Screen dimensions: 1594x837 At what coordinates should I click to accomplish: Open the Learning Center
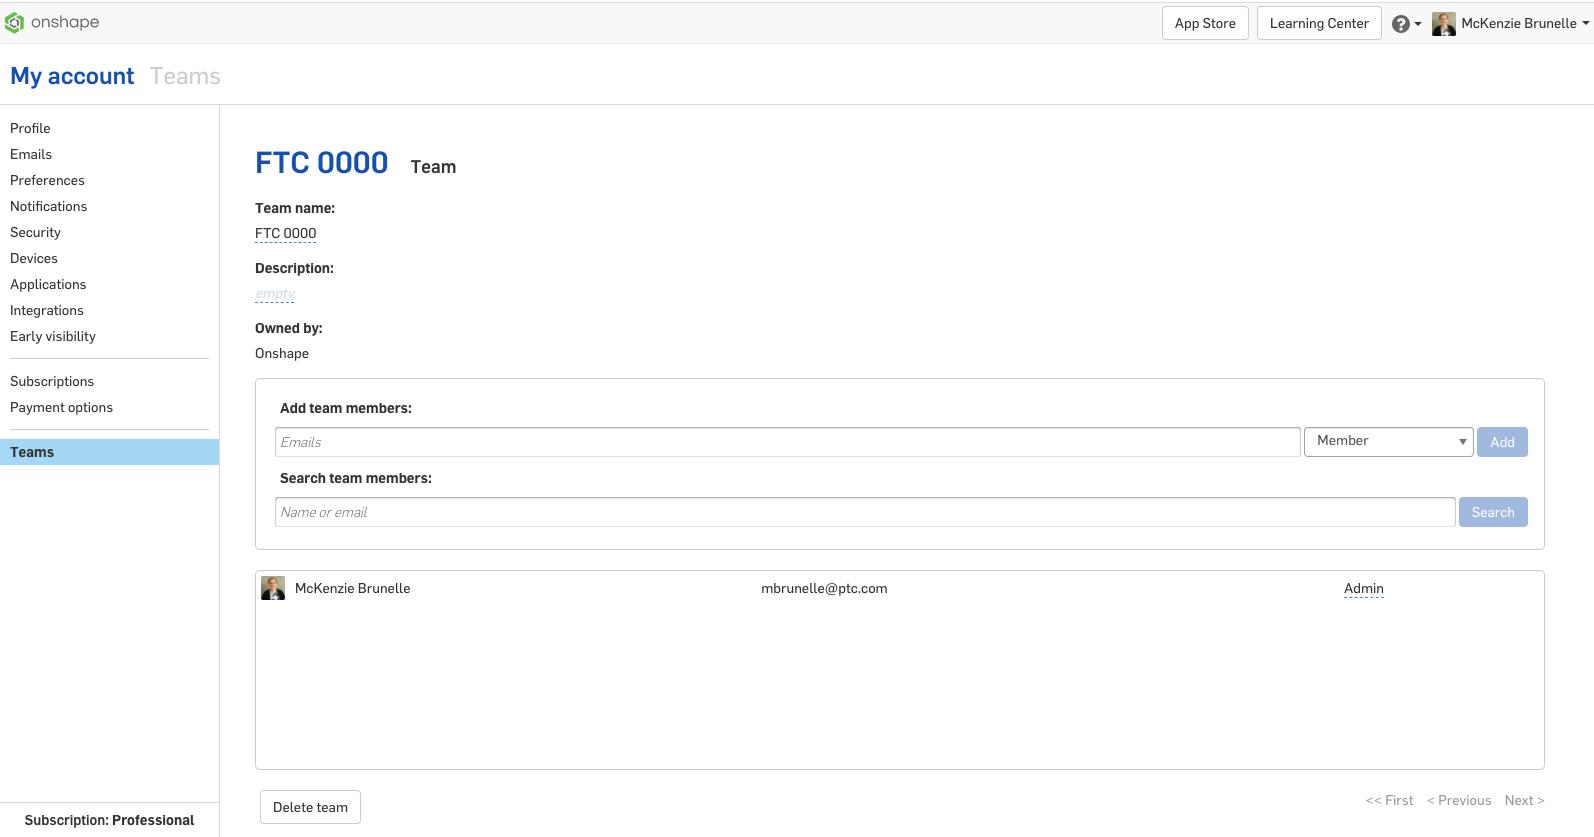pyautogui.click(x=1318, y=23)
